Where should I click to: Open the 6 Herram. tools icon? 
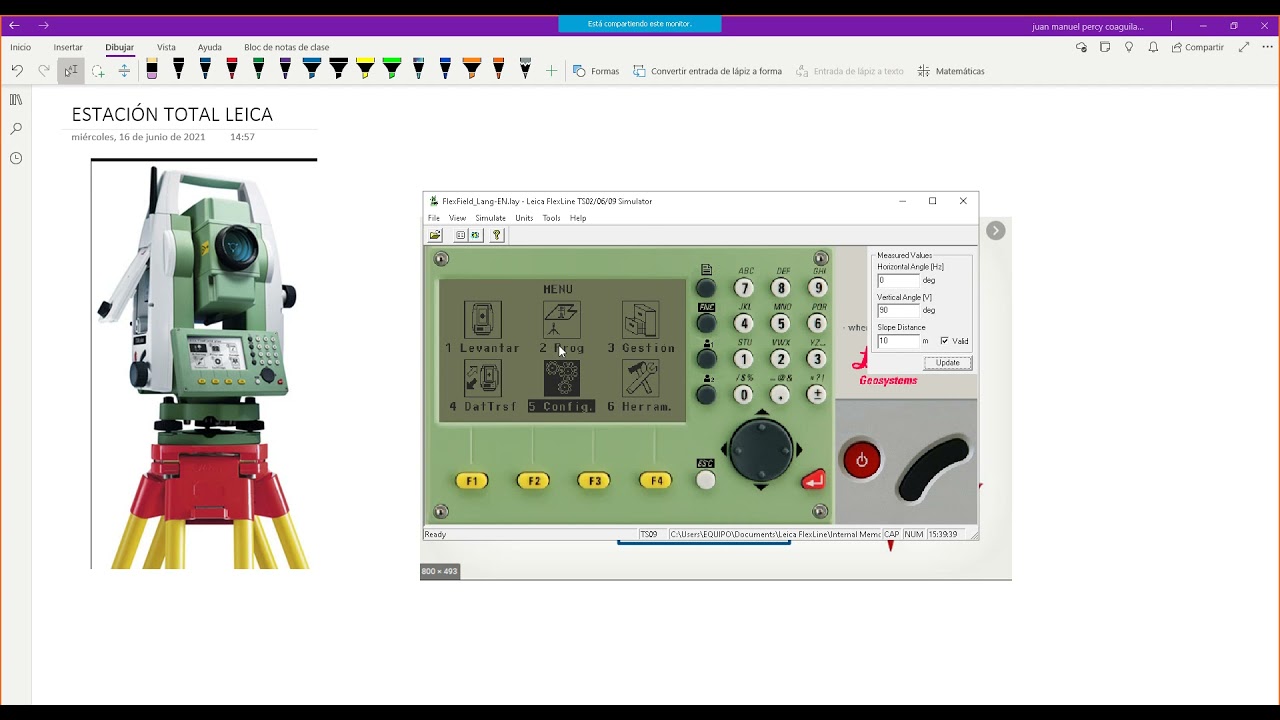pos(641,378)
